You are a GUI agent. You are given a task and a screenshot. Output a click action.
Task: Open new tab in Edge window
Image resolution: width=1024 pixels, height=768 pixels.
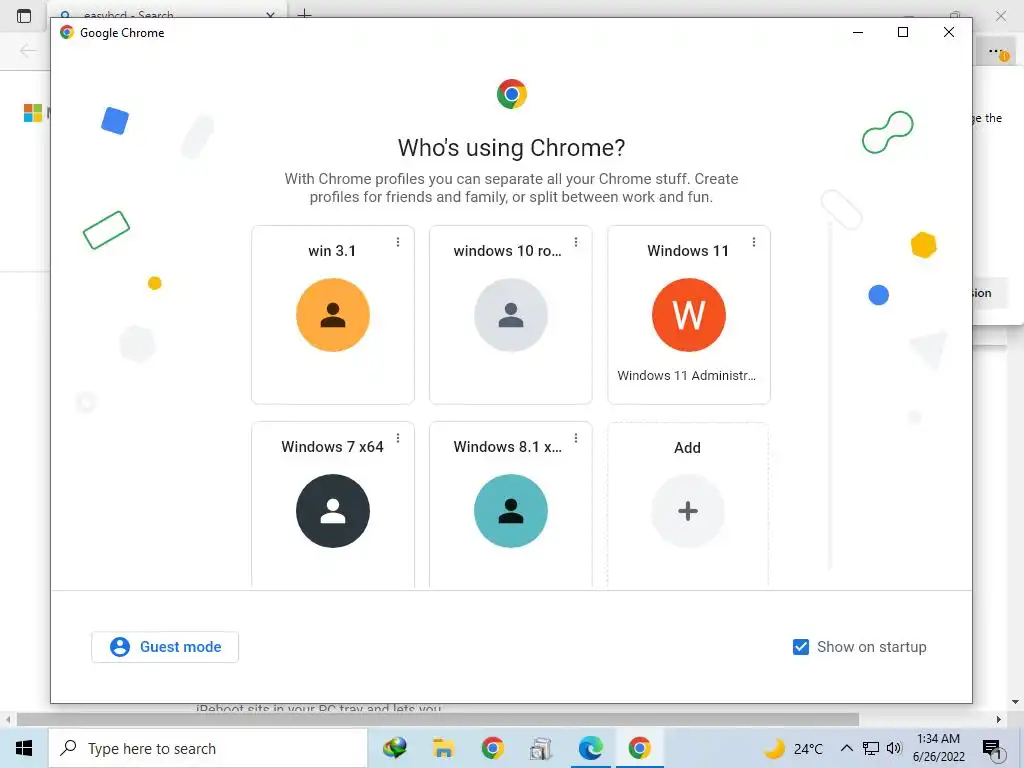click(x=304, y=13)
